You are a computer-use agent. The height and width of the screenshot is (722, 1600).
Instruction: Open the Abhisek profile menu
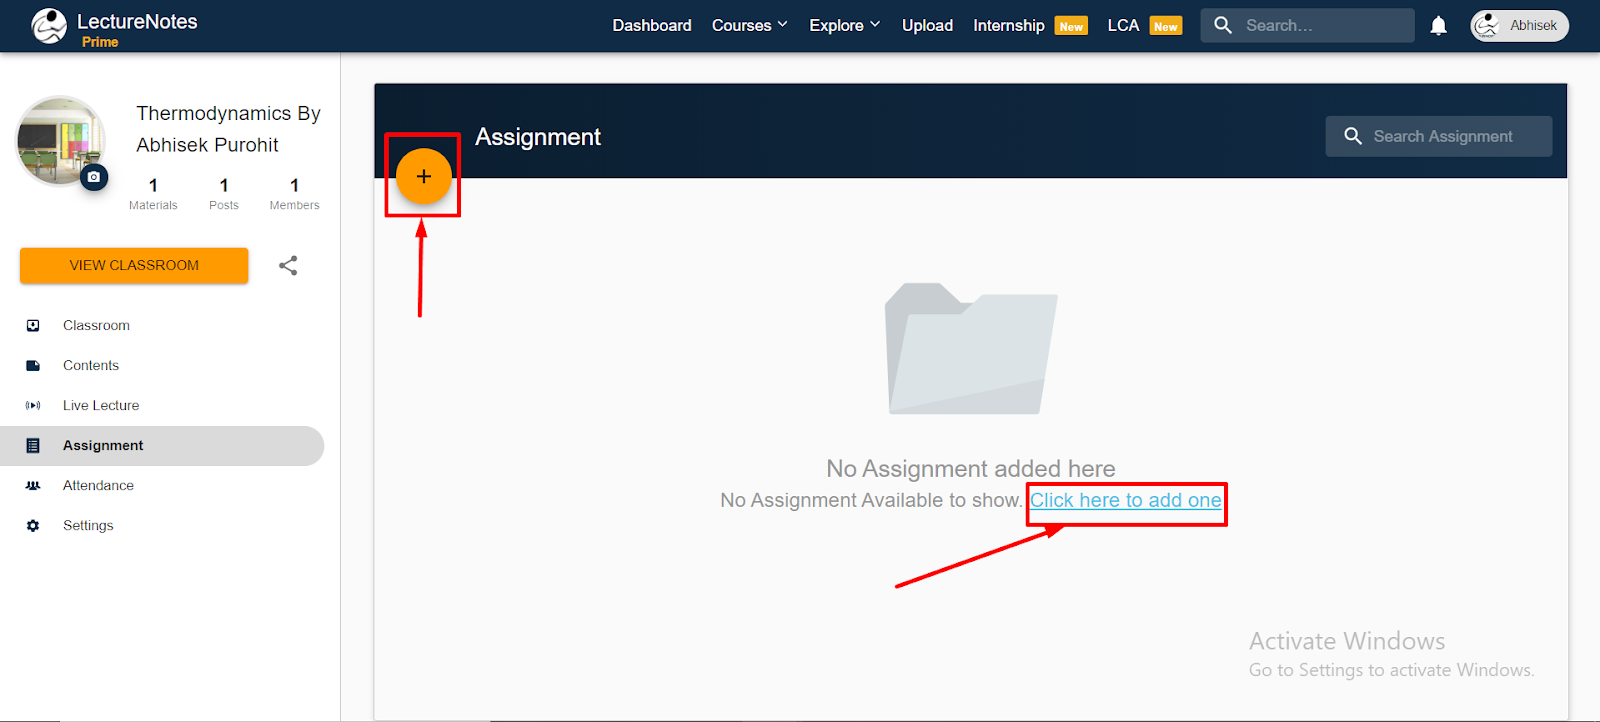1519,26
